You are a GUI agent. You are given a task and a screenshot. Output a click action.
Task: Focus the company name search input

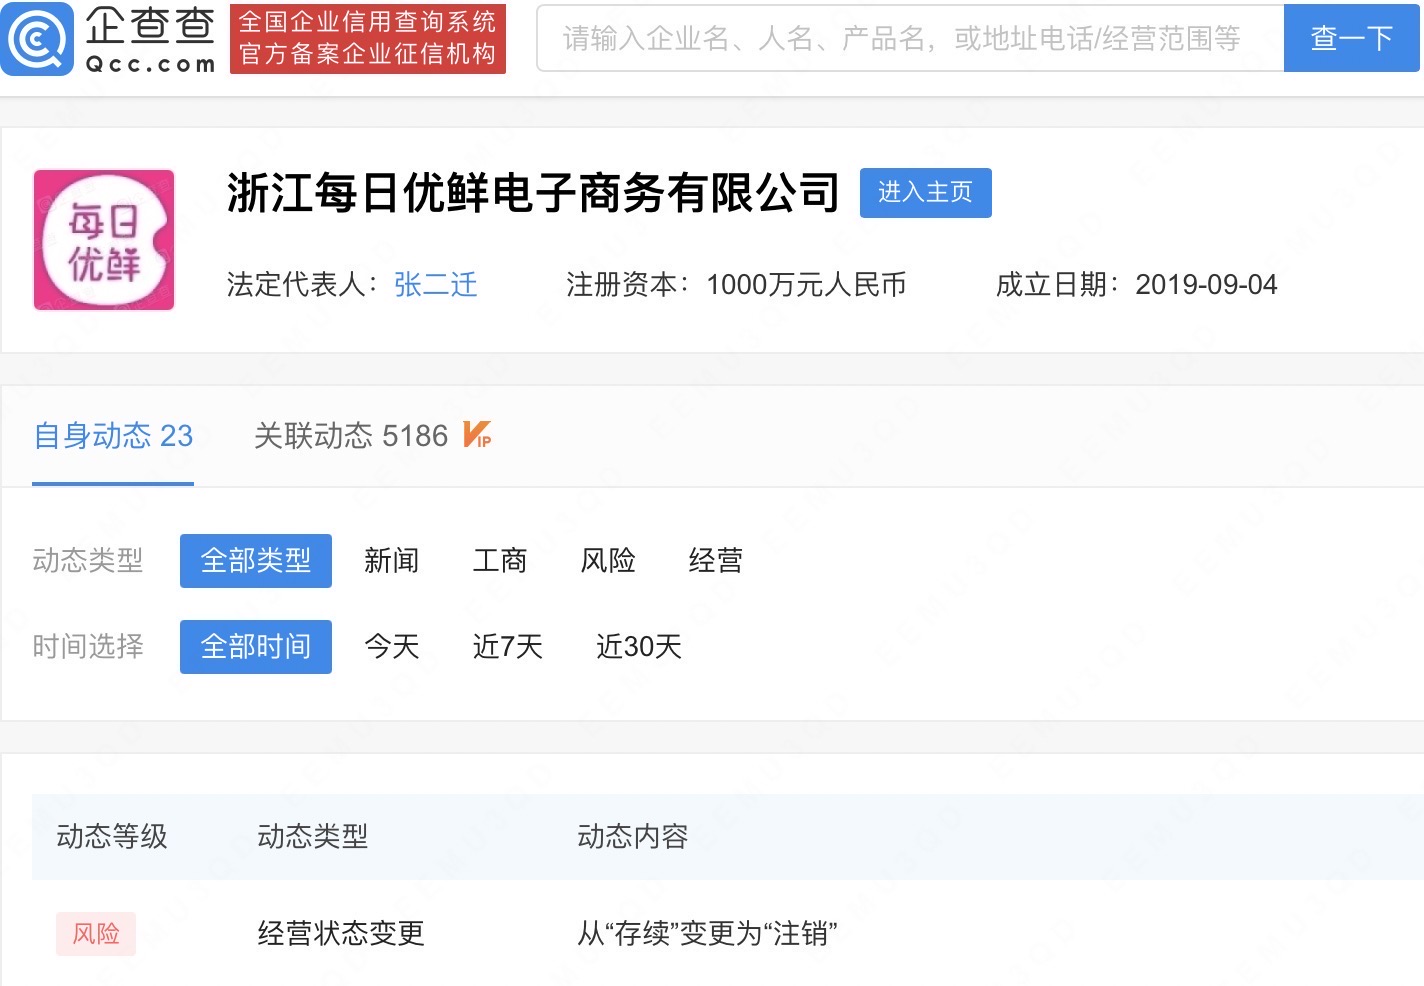tap(910, 38)
